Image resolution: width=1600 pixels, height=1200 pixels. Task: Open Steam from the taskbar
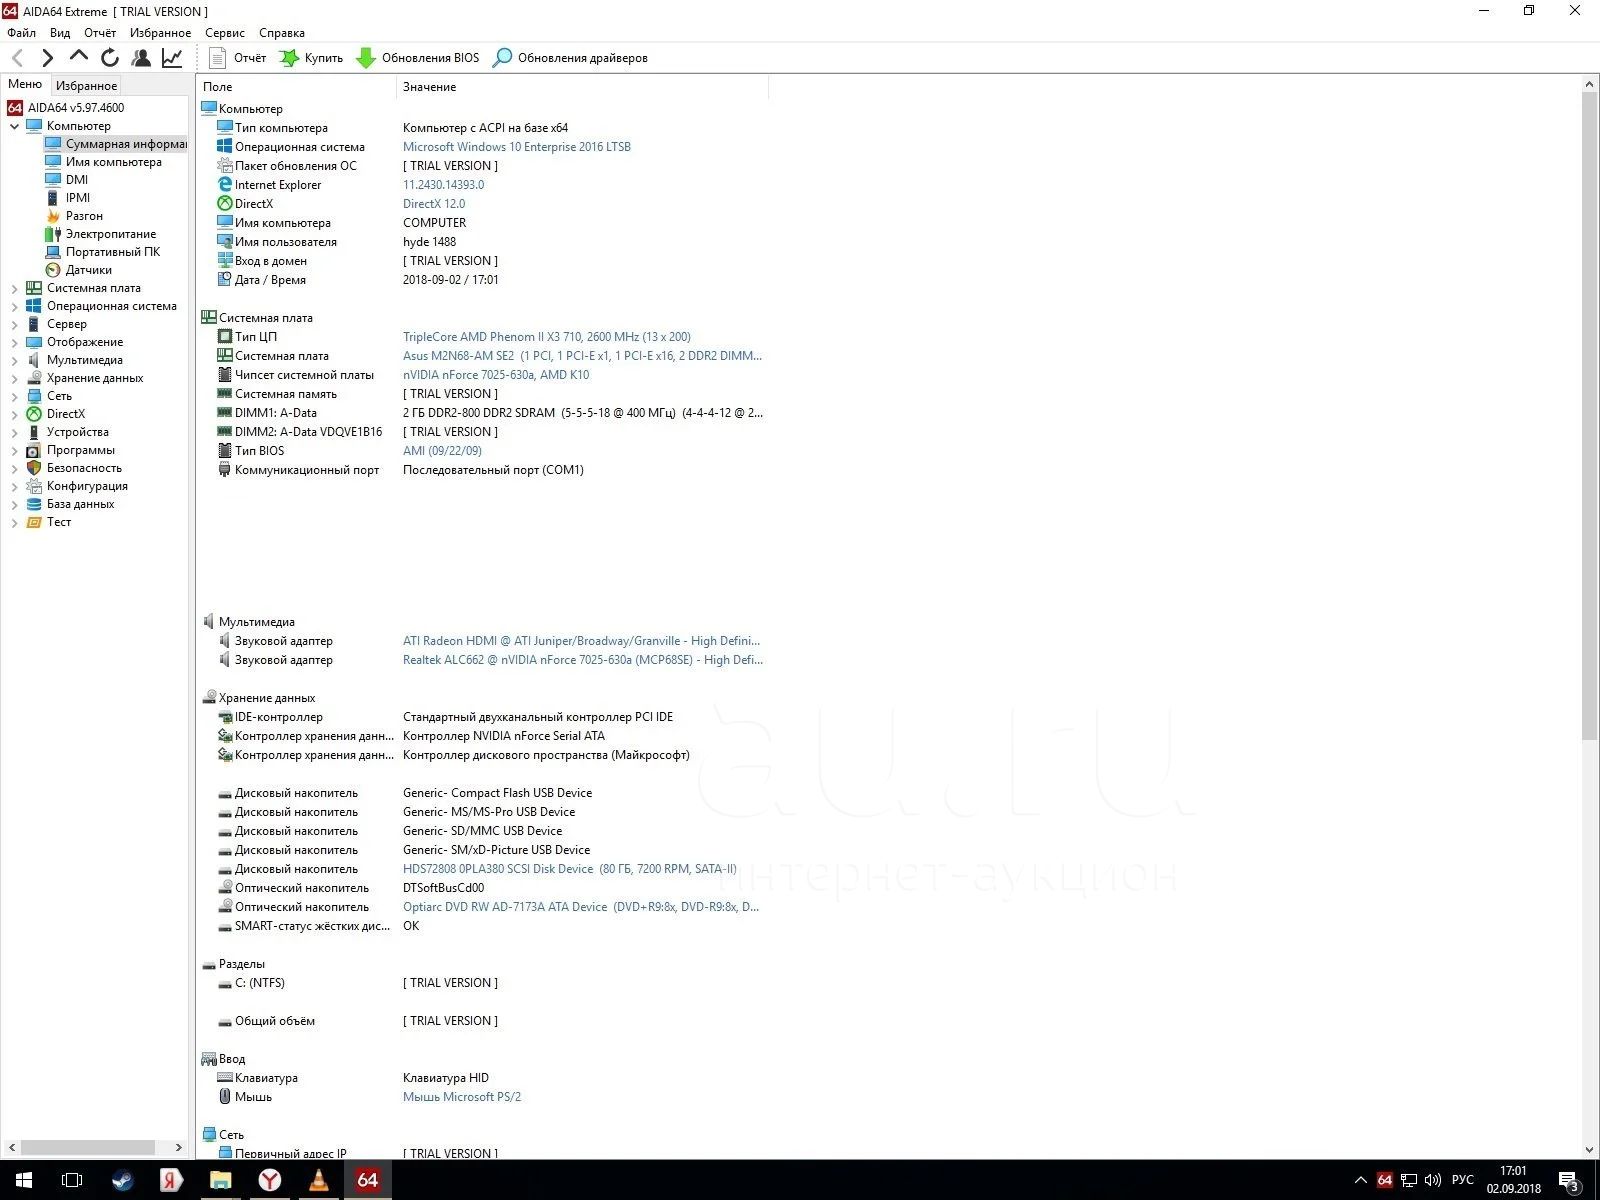coord(122,1180)
